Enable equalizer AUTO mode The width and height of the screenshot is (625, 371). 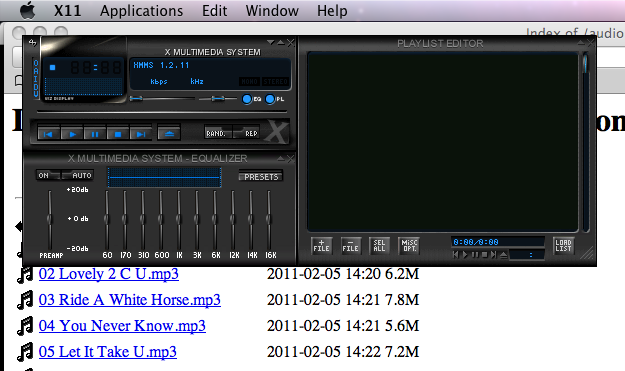(77, 175)
